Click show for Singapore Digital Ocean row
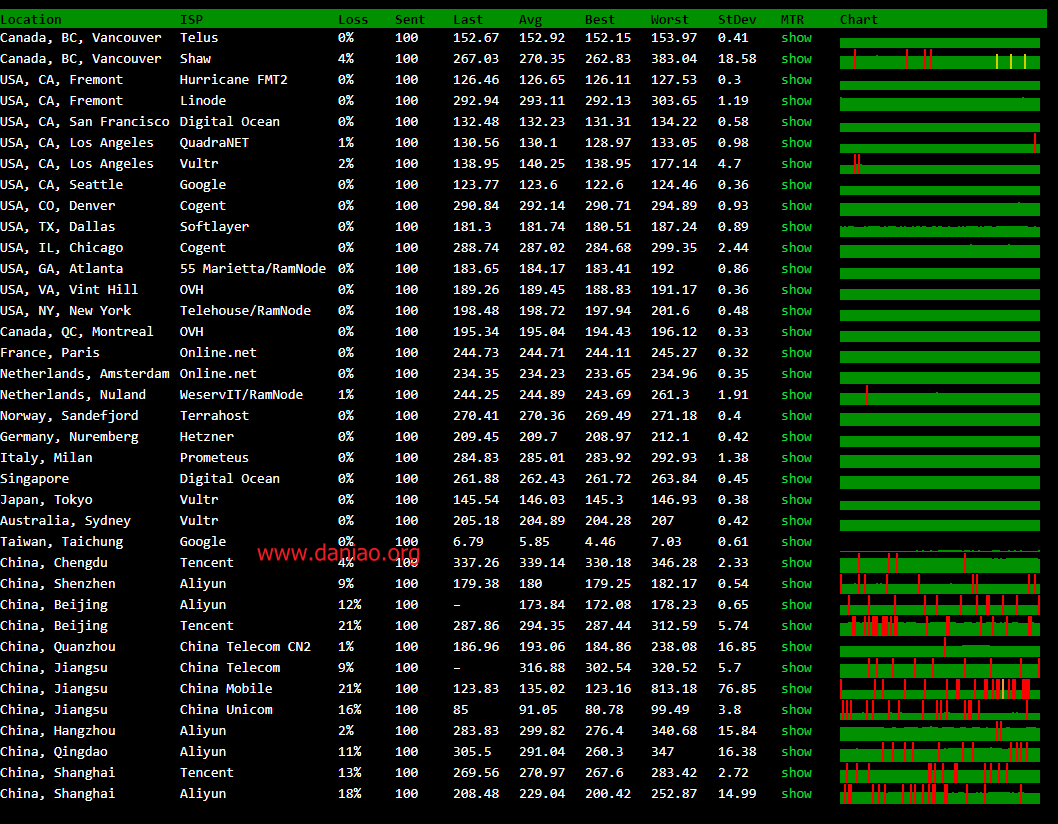This screenshot has width=1058, height=824. (x=796, y=478)
